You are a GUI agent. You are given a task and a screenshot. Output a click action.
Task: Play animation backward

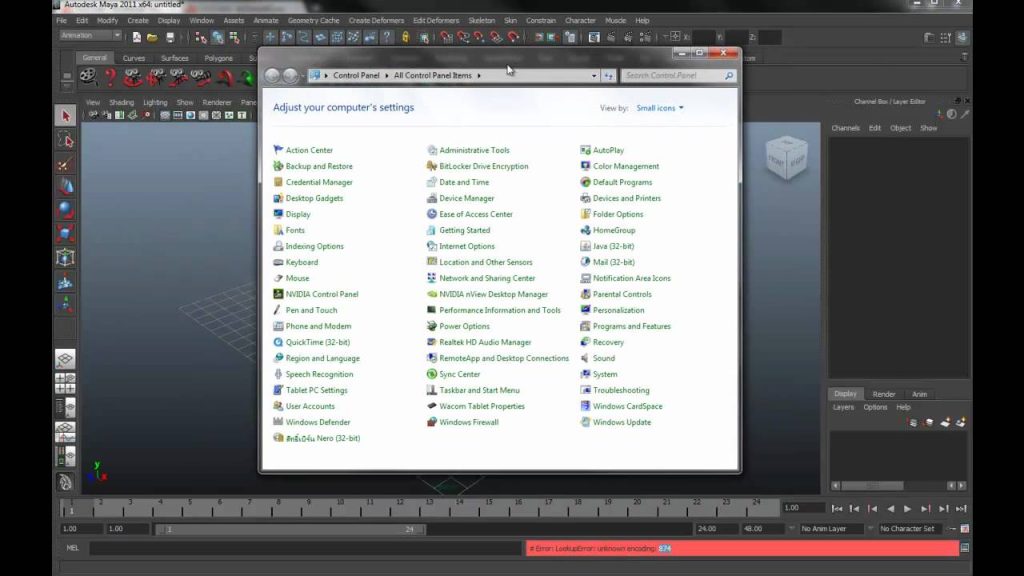click(x=890, y=509)
